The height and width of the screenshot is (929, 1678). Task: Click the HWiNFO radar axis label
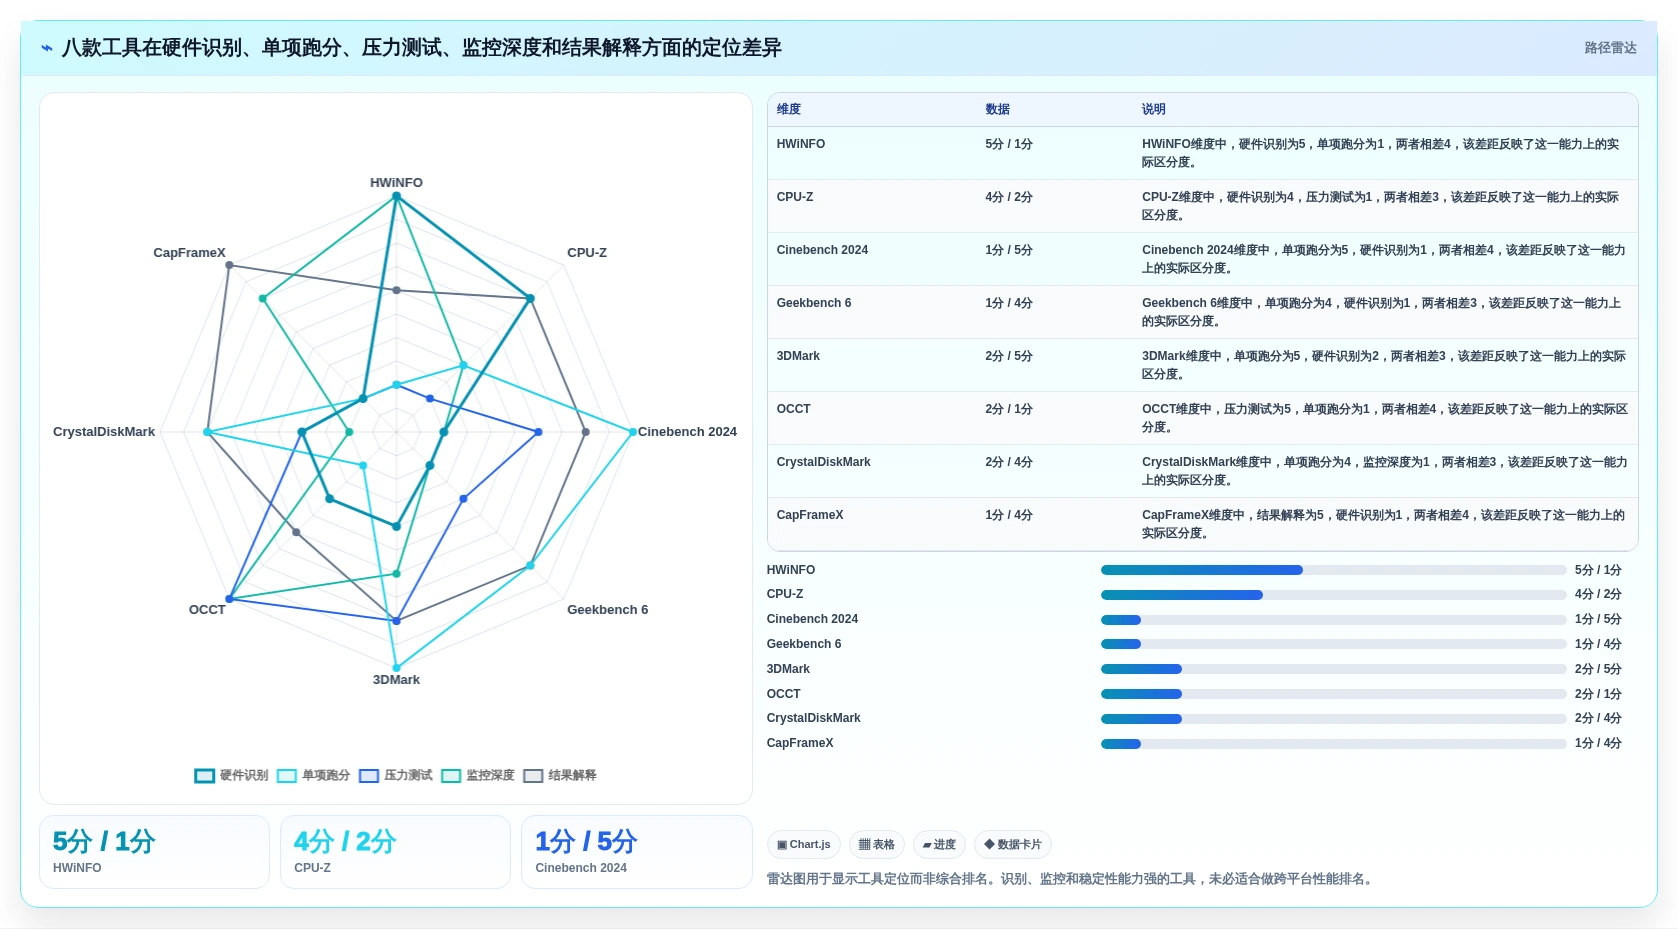[x=396, y=183]
